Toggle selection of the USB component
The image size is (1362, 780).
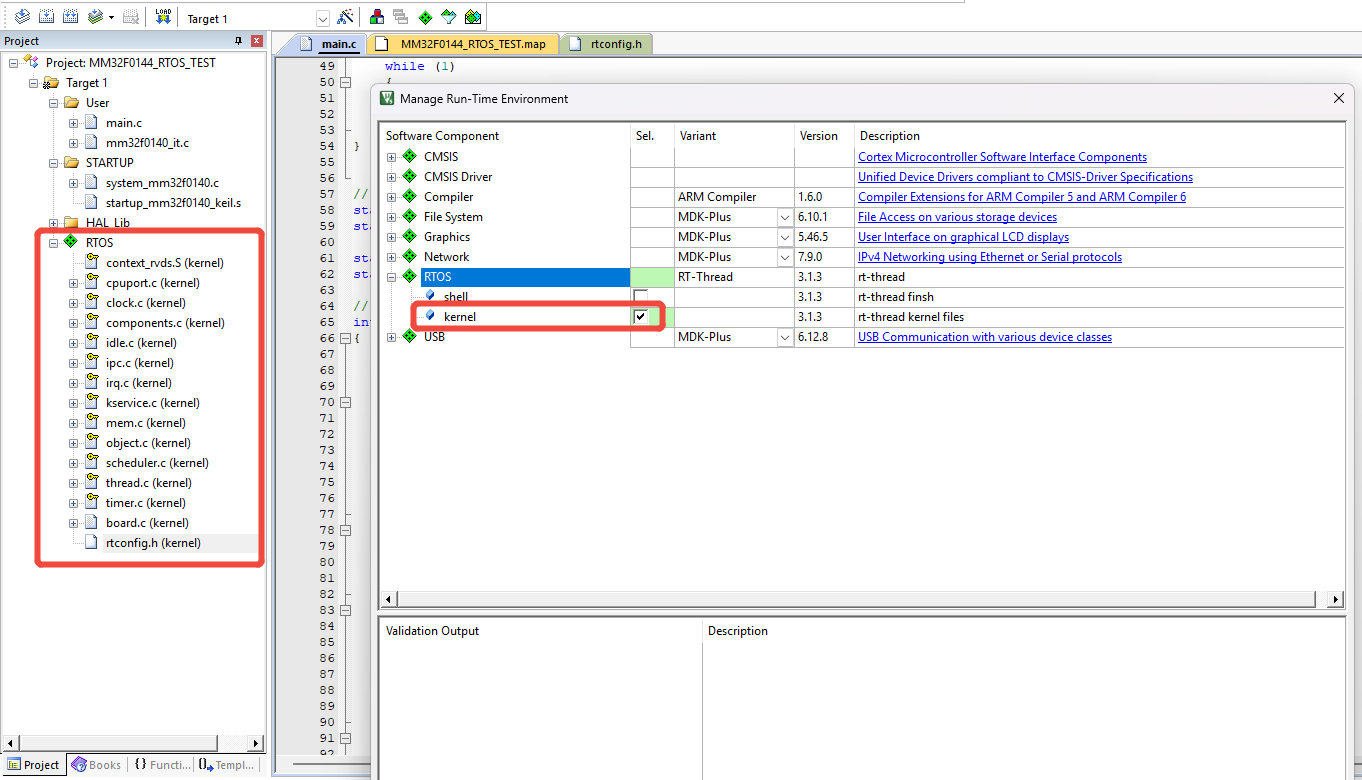[x=651, y=336]
